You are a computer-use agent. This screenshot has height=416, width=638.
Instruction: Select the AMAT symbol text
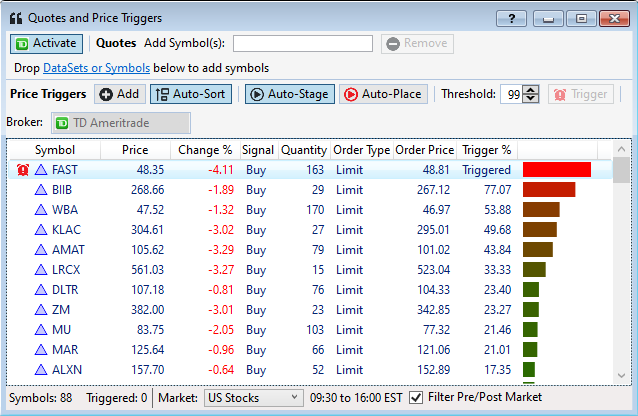click(68, 250)
